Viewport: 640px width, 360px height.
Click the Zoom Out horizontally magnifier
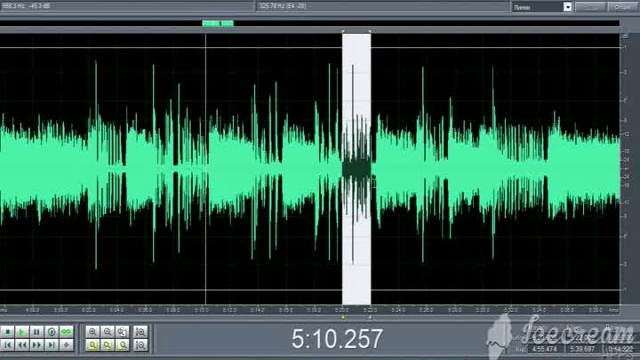point(107,332)
